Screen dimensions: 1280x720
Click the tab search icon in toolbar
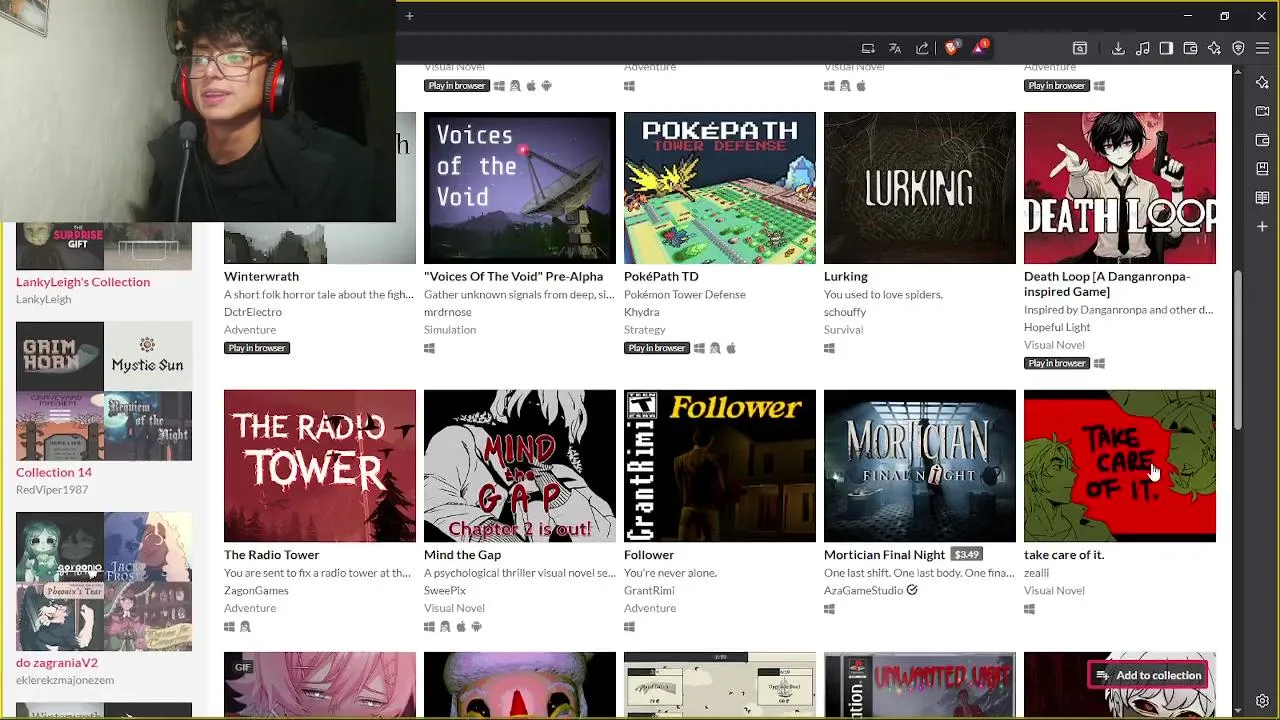point(1080,48)
